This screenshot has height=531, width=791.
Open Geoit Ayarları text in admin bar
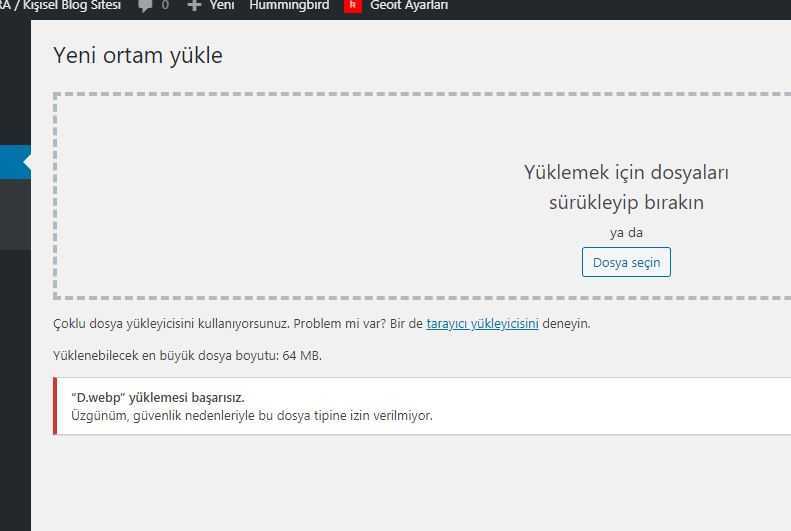click(409, 6)
